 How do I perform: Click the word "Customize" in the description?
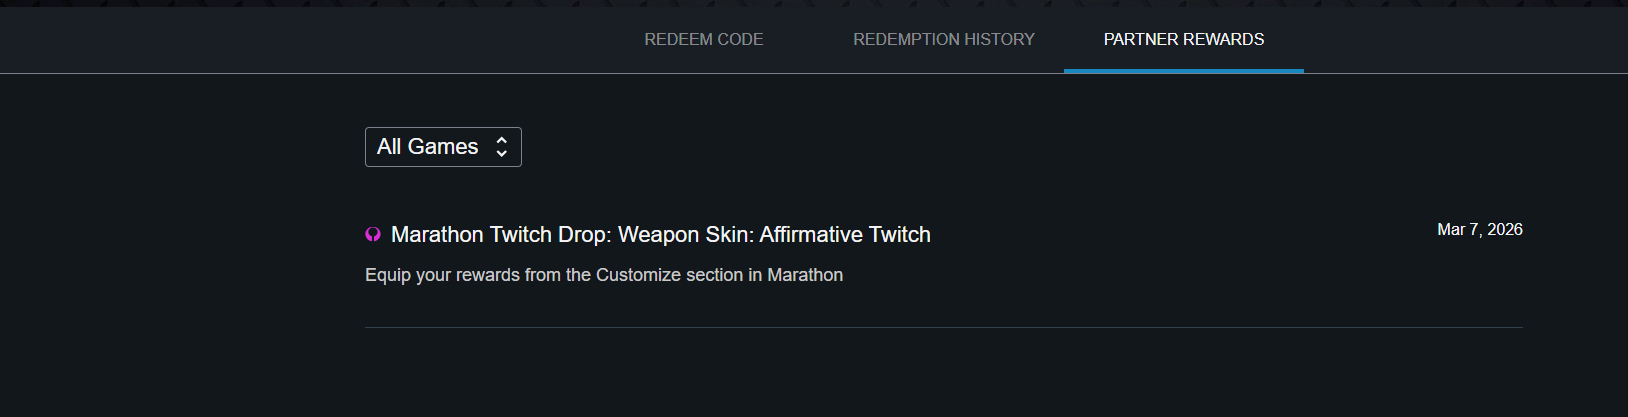click(637, 275)
